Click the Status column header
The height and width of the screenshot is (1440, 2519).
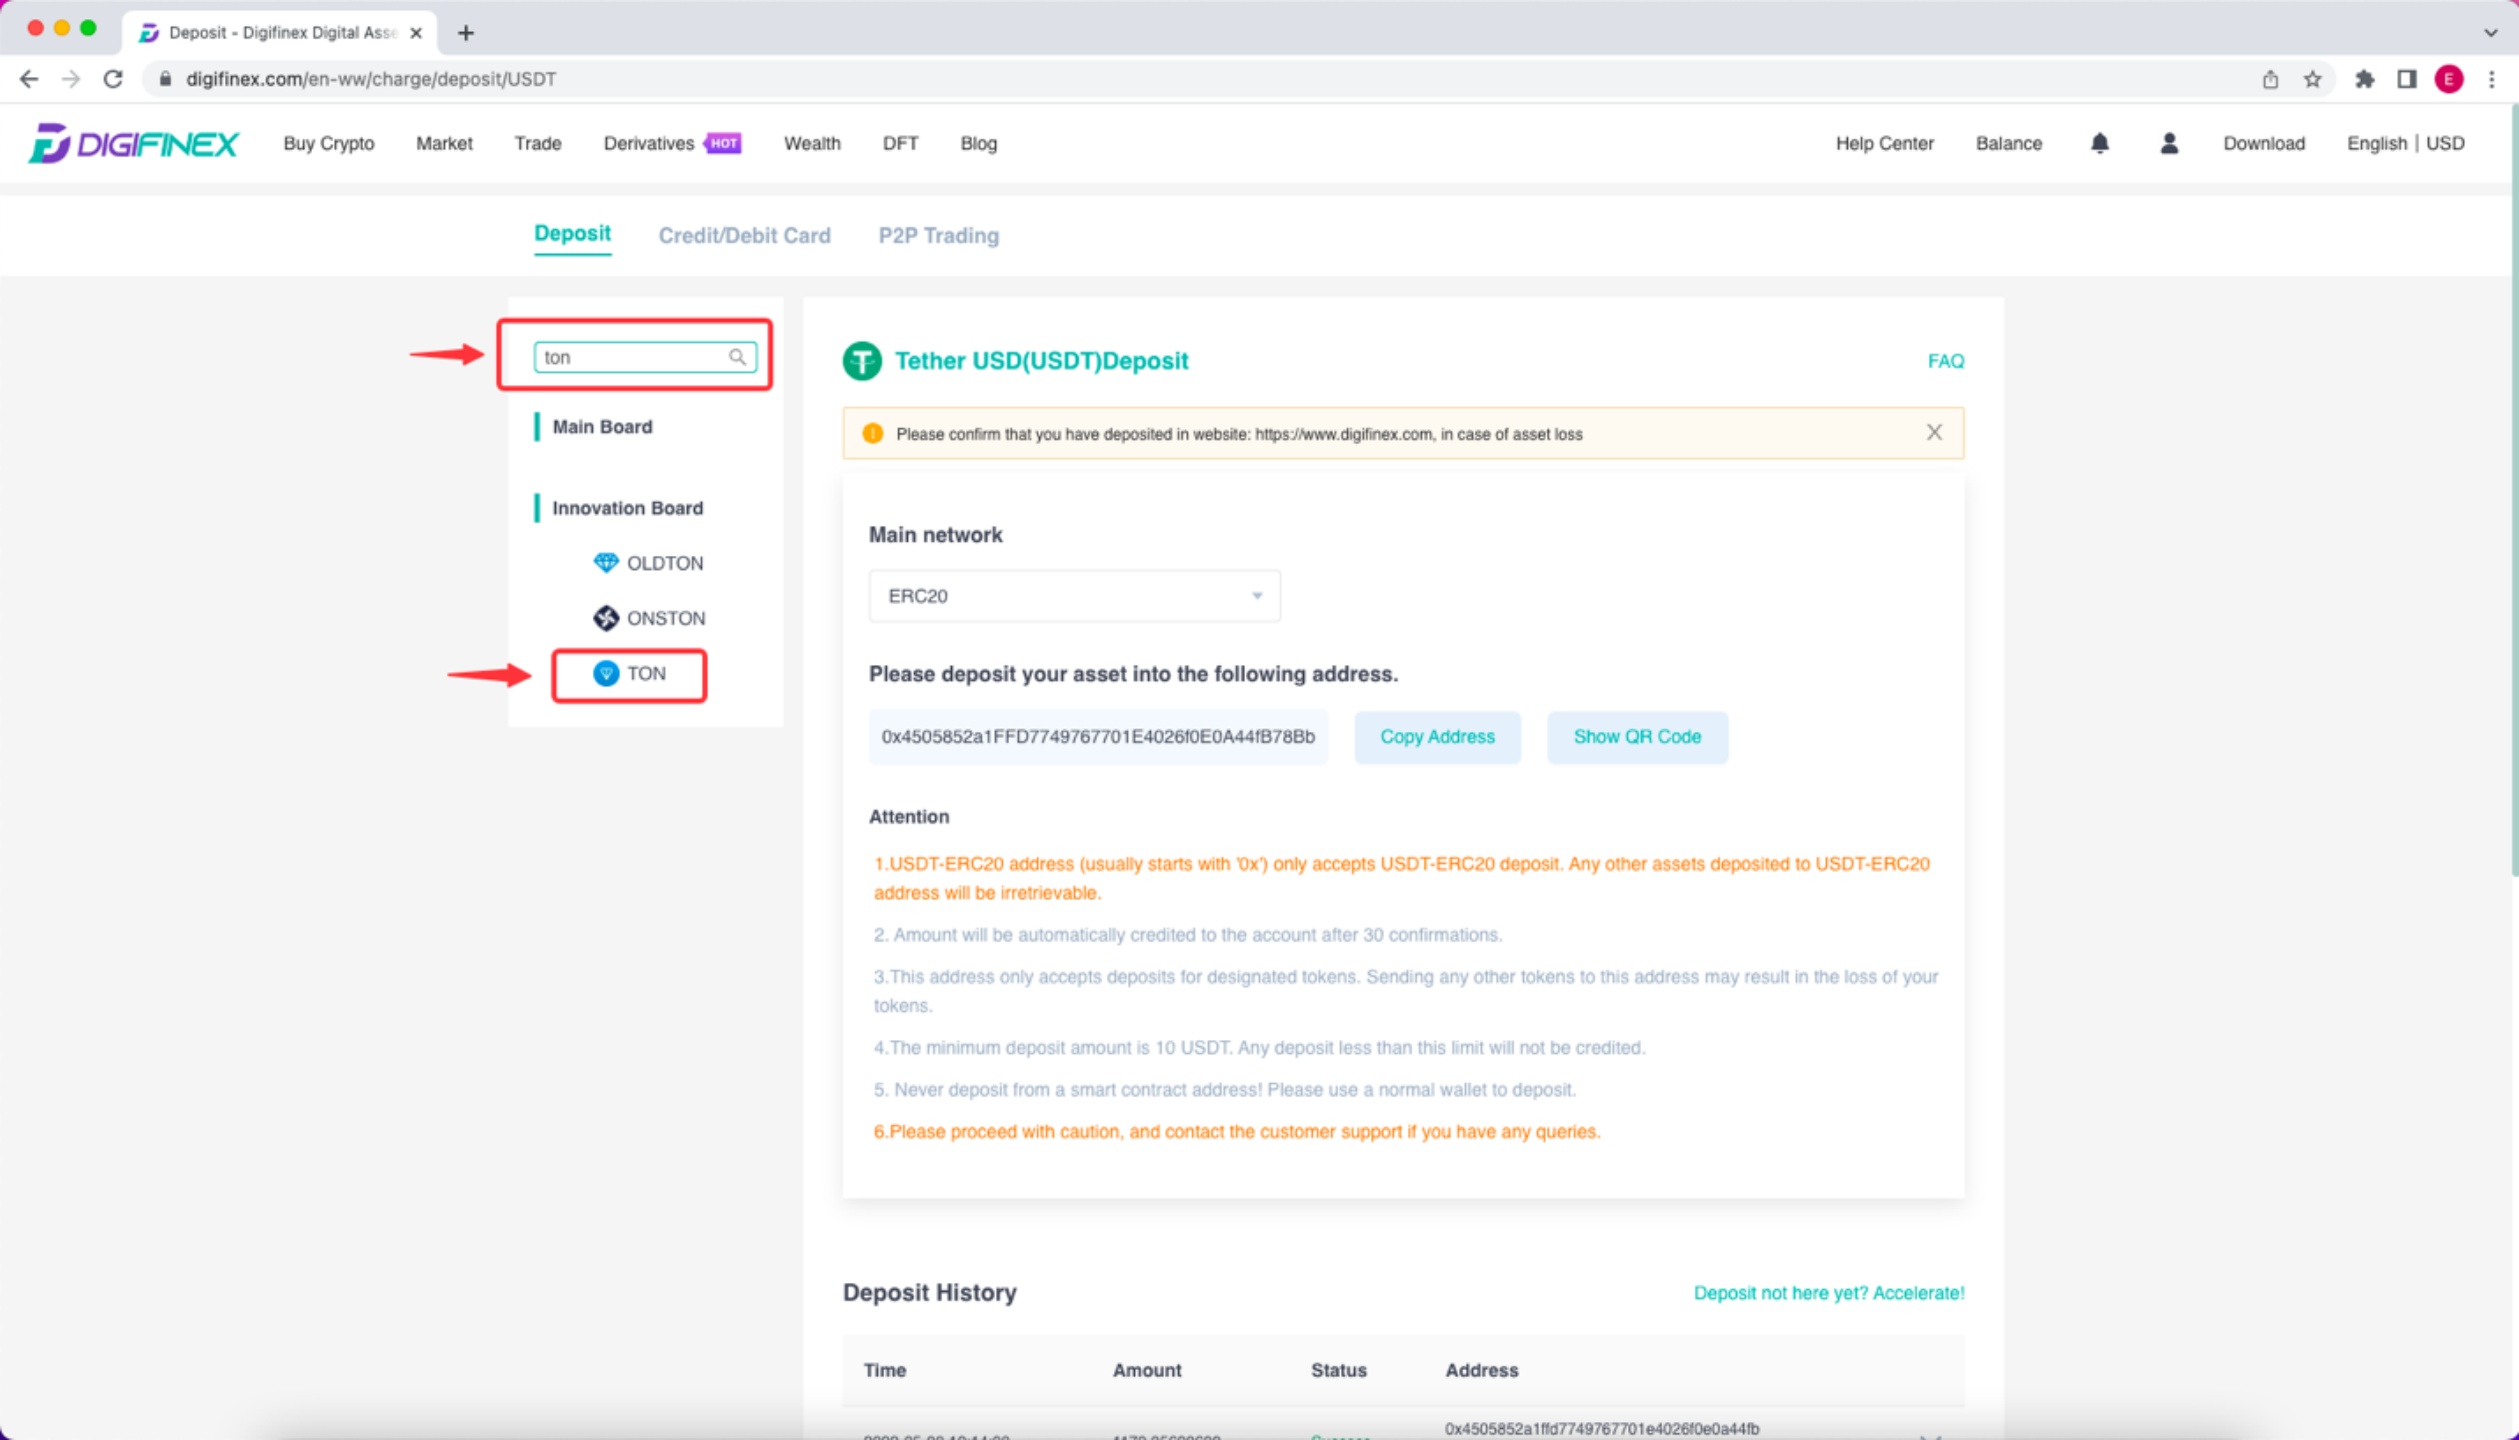tap(1338, 1370)
